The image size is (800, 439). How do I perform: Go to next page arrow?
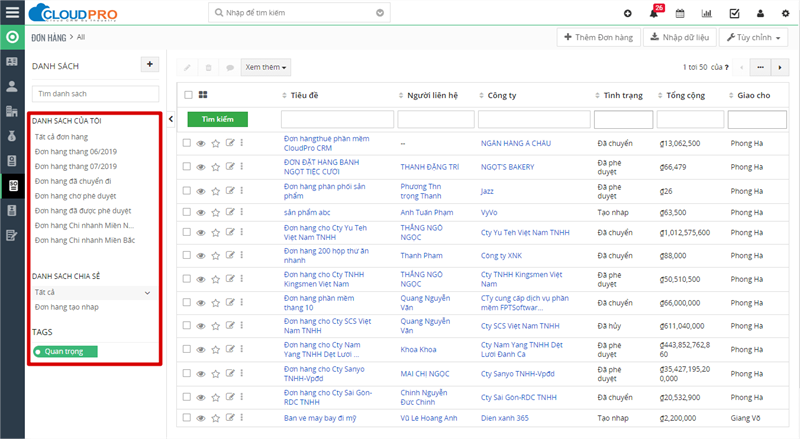click(x=780, y=67)
